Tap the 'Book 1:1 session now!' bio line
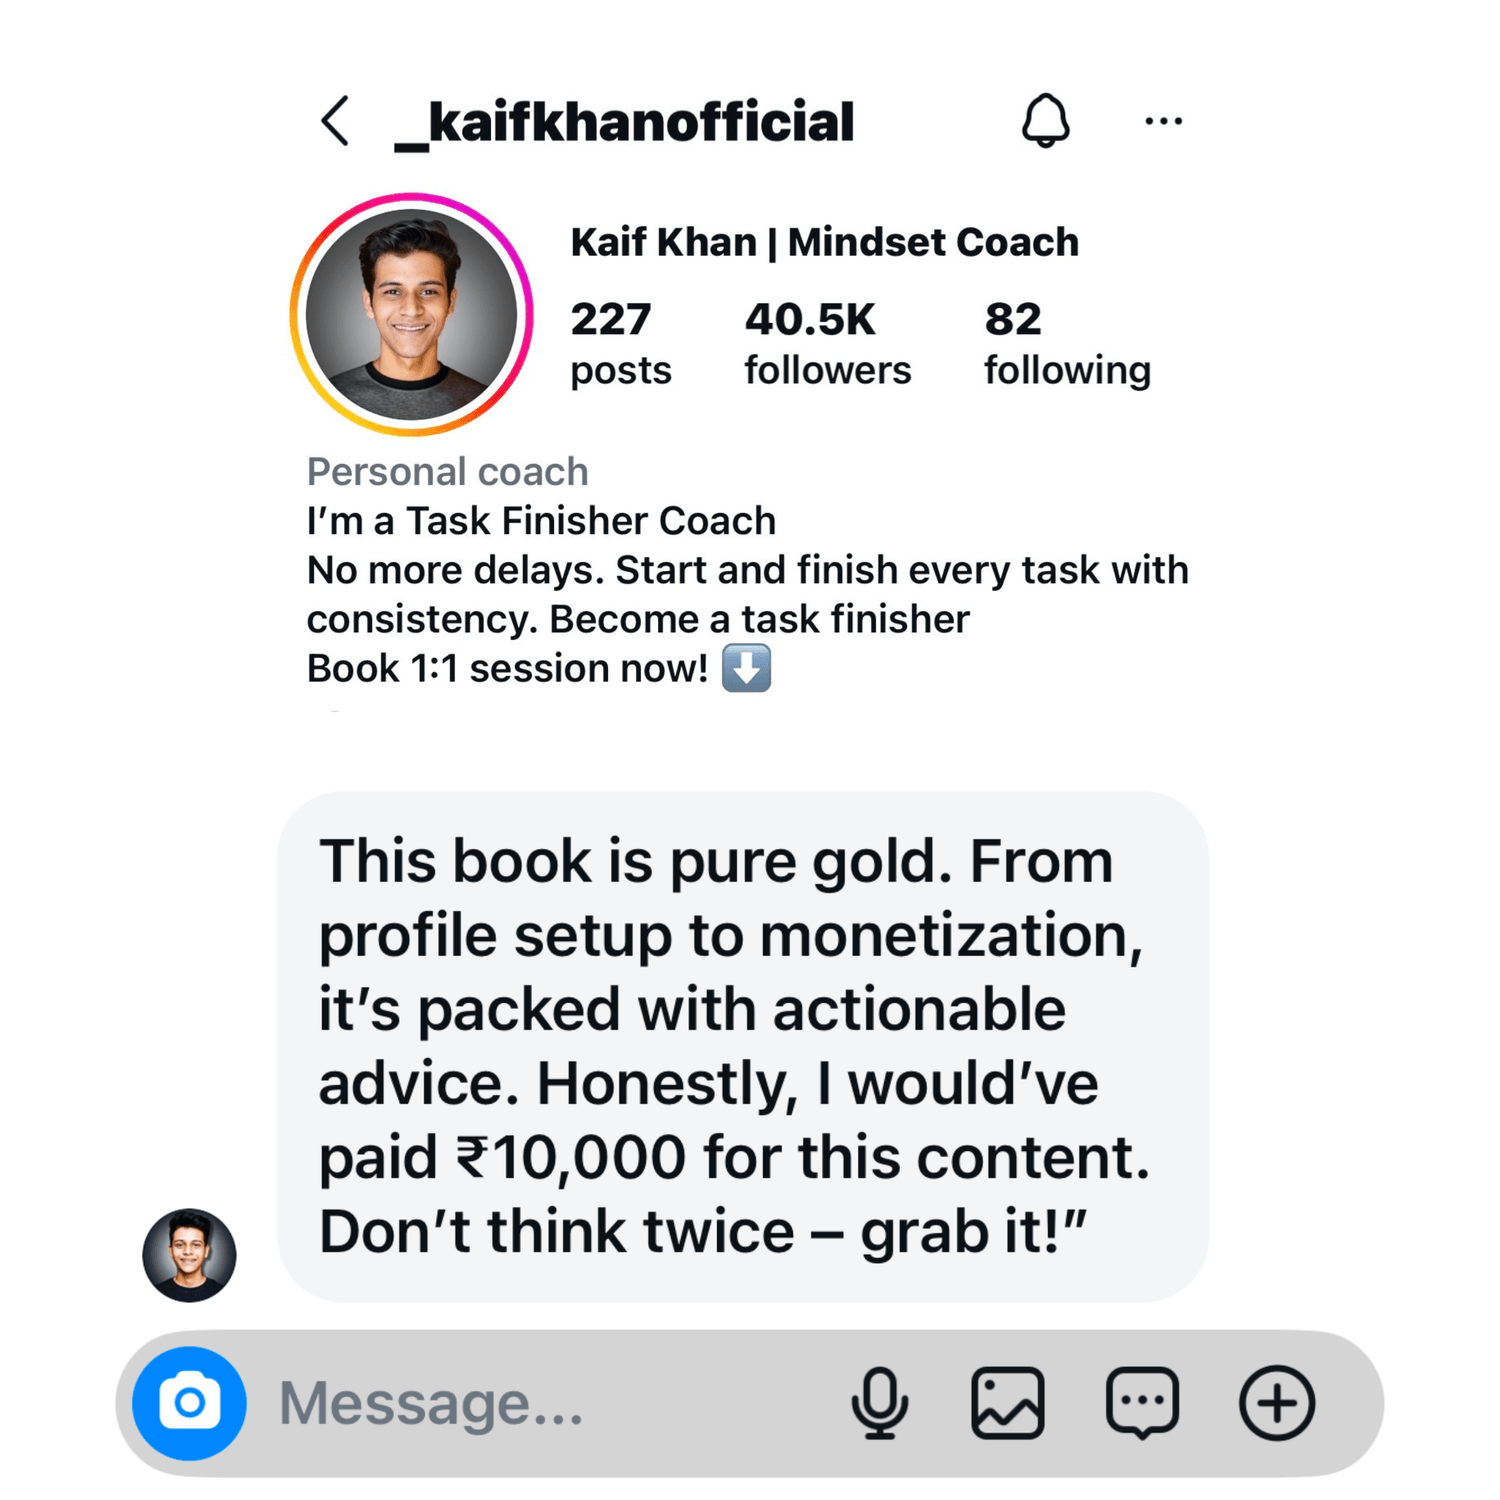1500x1500 pixels. 507,668
